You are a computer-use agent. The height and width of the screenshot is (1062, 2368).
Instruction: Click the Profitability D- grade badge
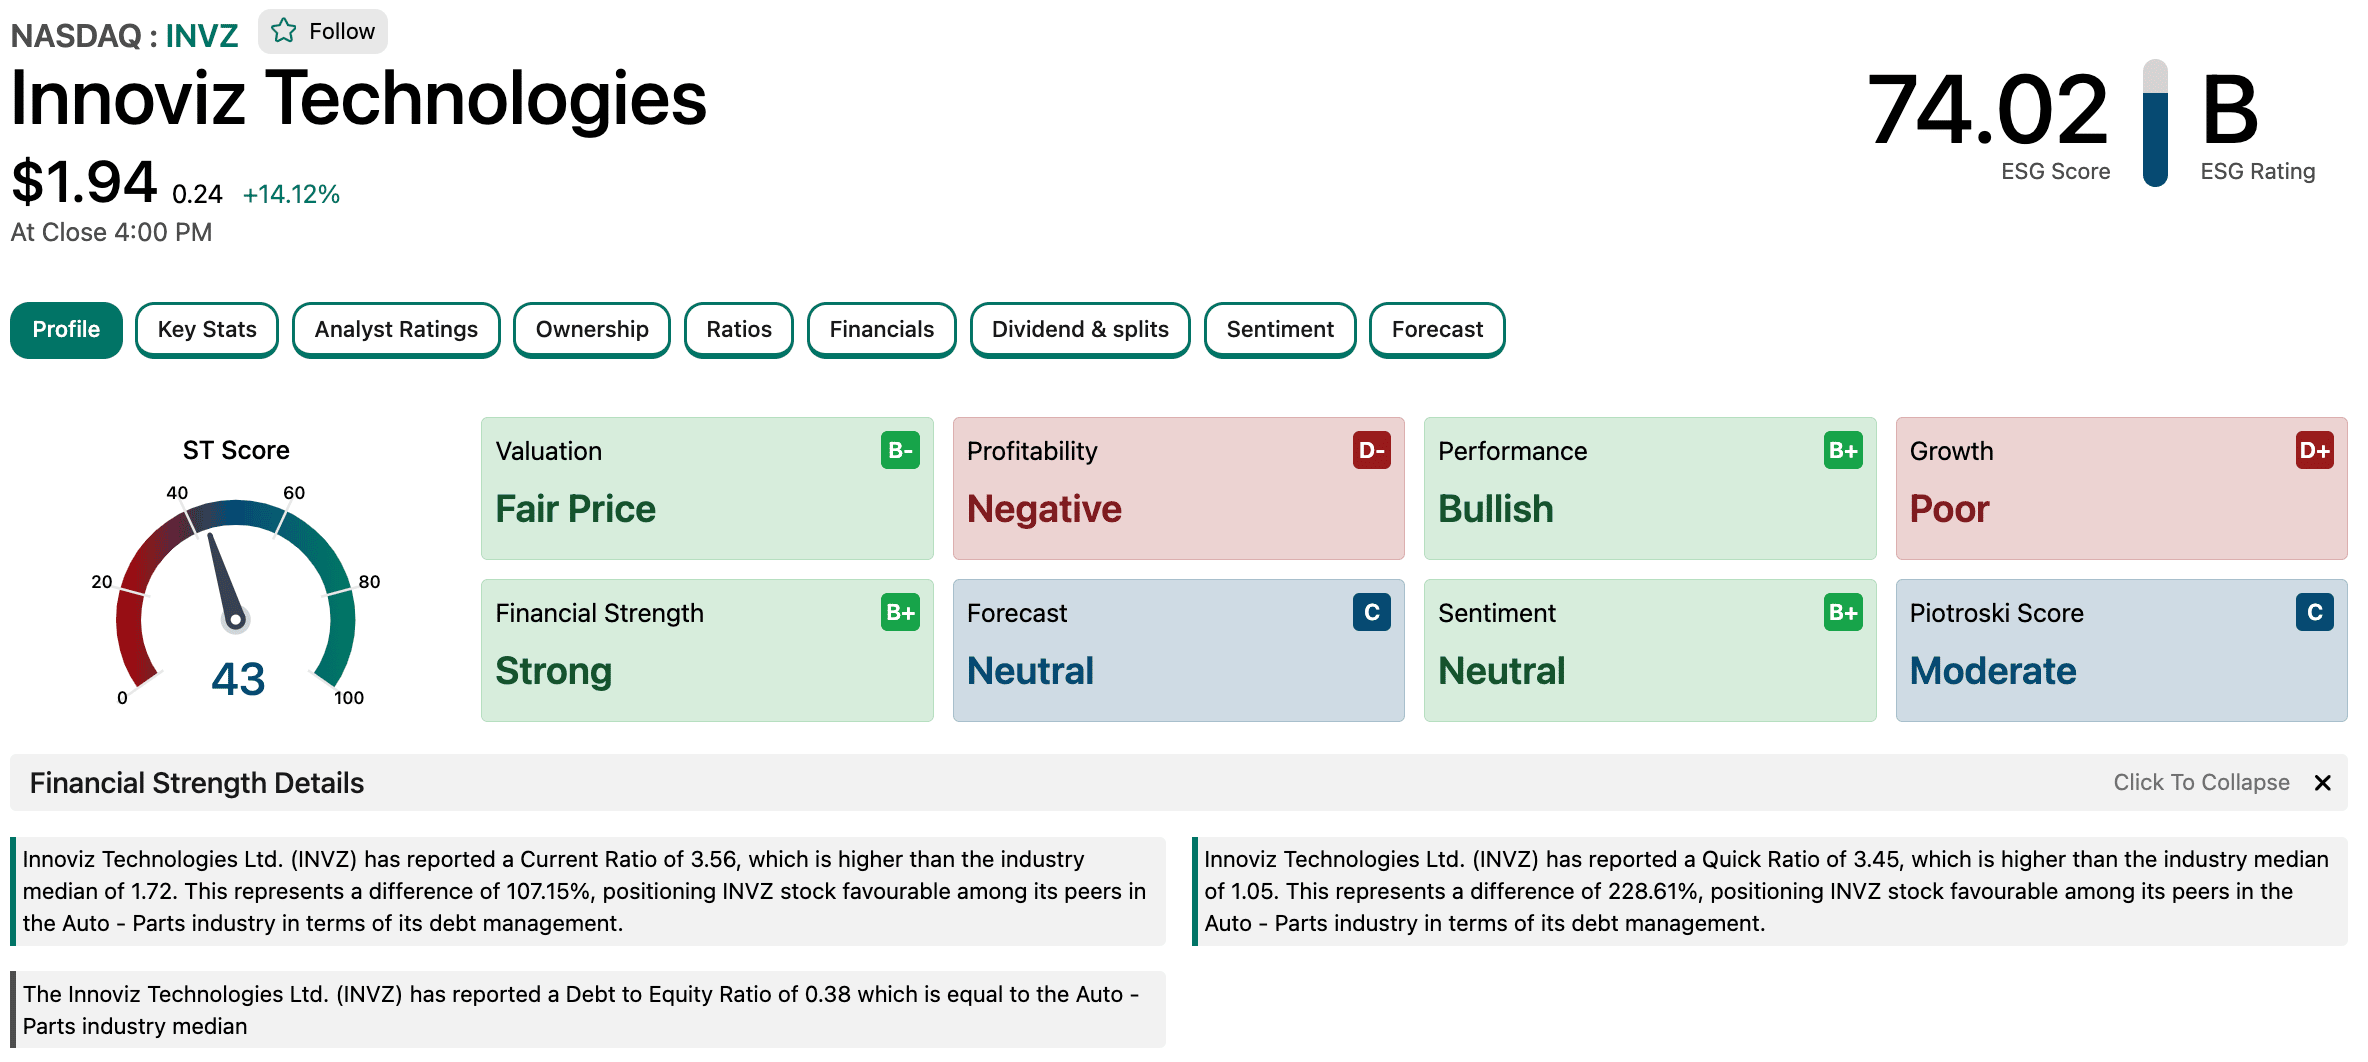pyautogui.click(x=1371, y=451)
